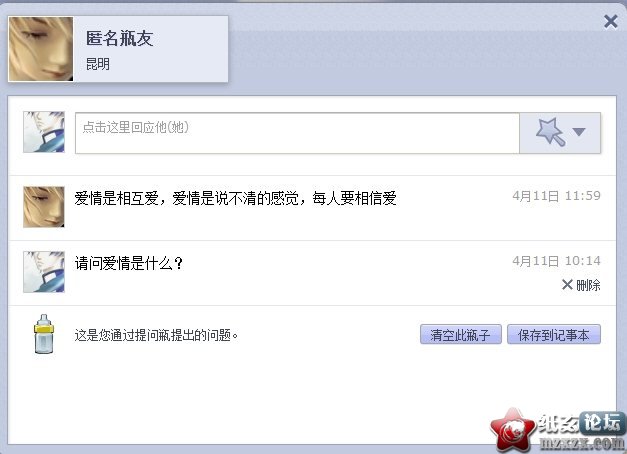Click your own avatar beside reply box

pyautogui.click(x=44, y=132)
